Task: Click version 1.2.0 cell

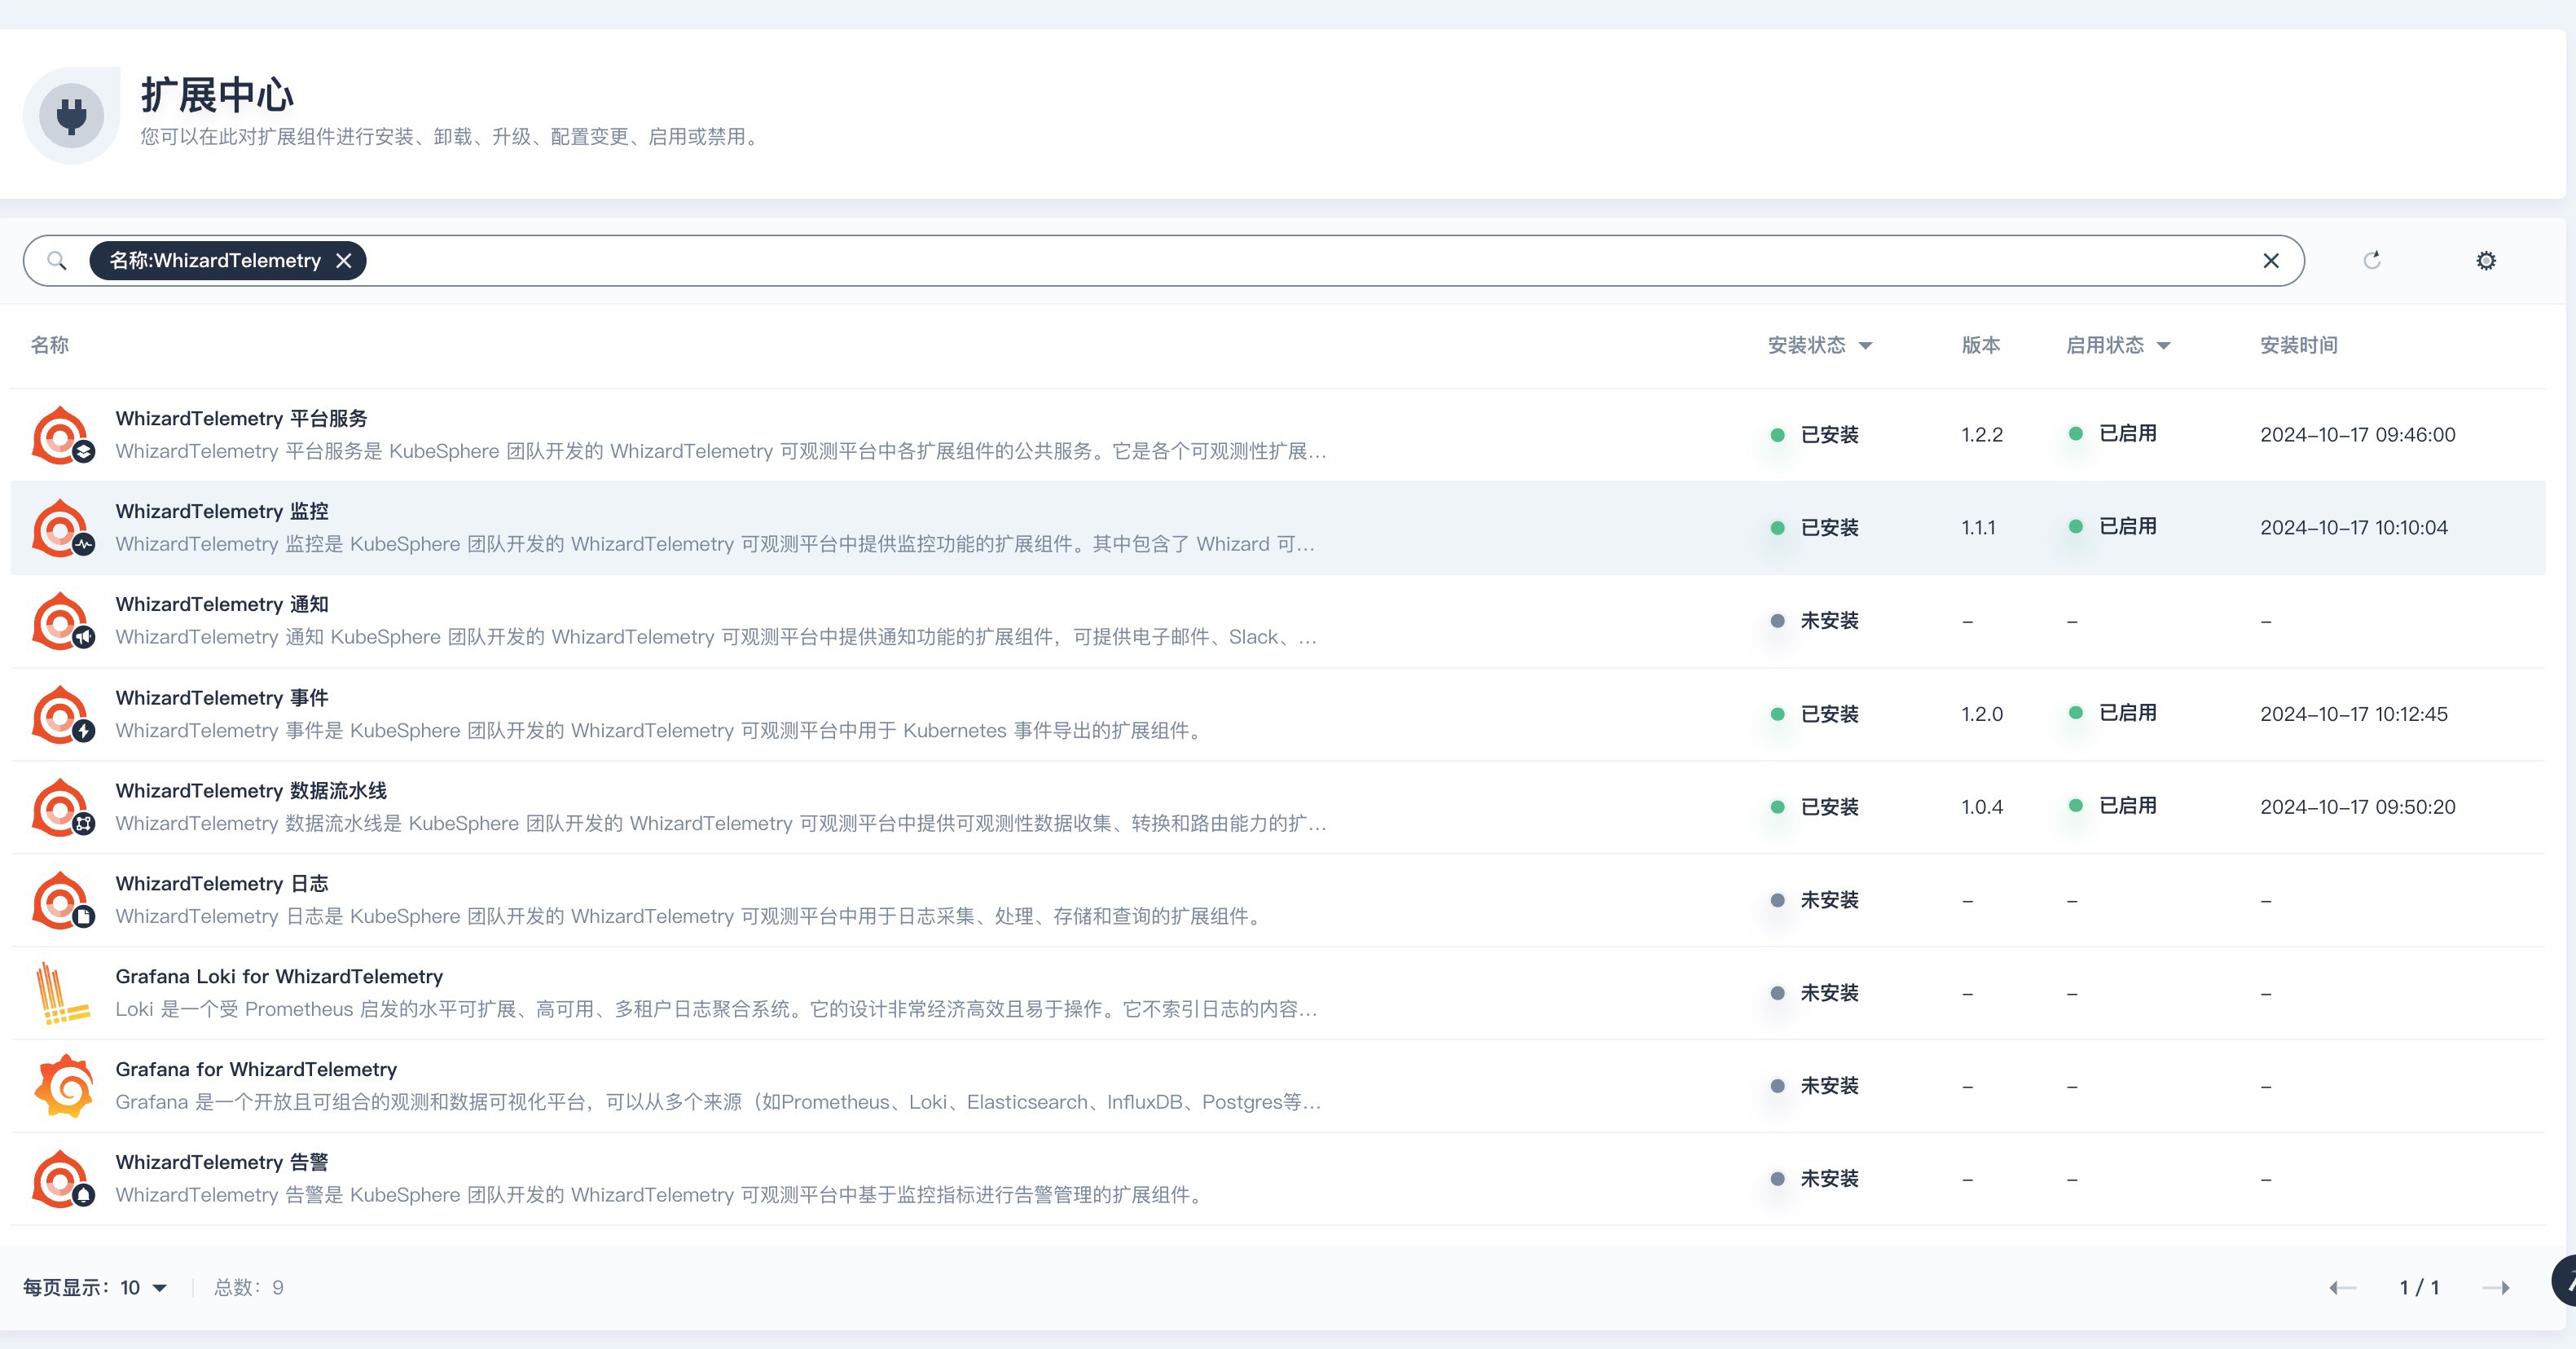Action: (x=1982, y=714)
